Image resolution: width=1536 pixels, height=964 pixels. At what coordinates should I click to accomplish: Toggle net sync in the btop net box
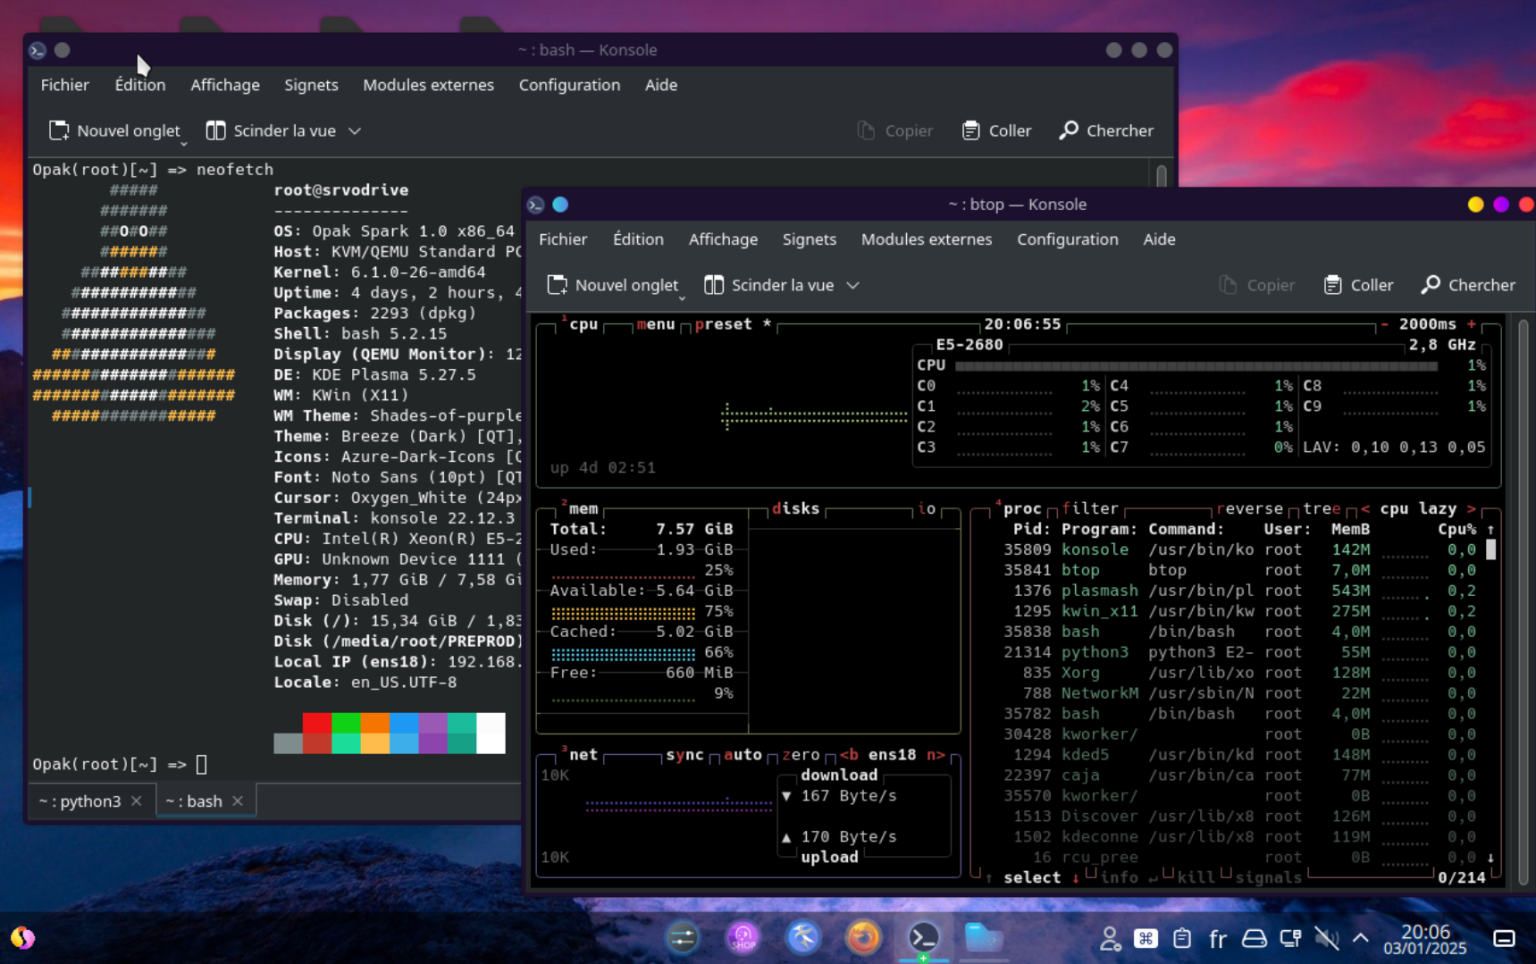(685, 754)
